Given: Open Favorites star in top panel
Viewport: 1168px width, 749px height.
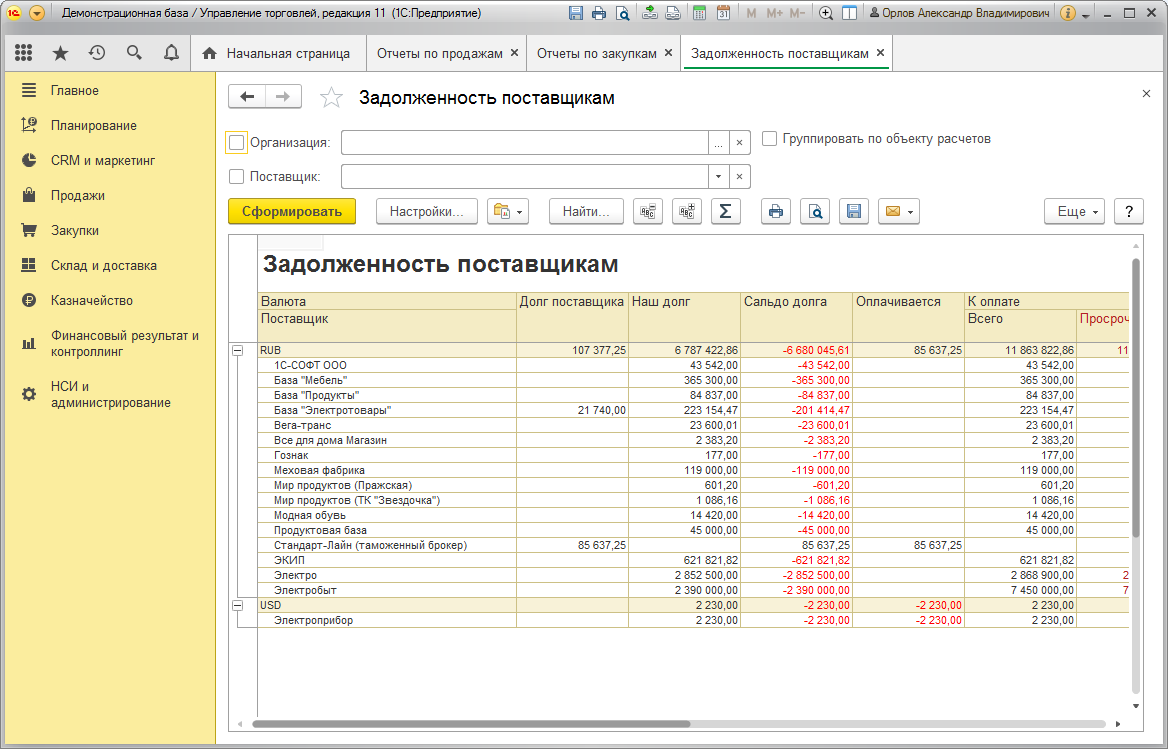Looking at the screenshot, I should [60, 53].
